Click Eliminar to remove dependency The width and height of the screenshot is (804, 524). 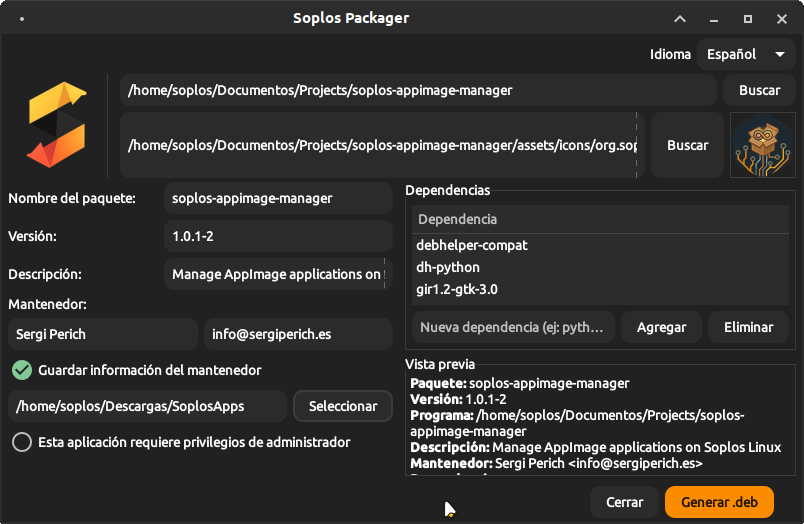pos(748,327)
